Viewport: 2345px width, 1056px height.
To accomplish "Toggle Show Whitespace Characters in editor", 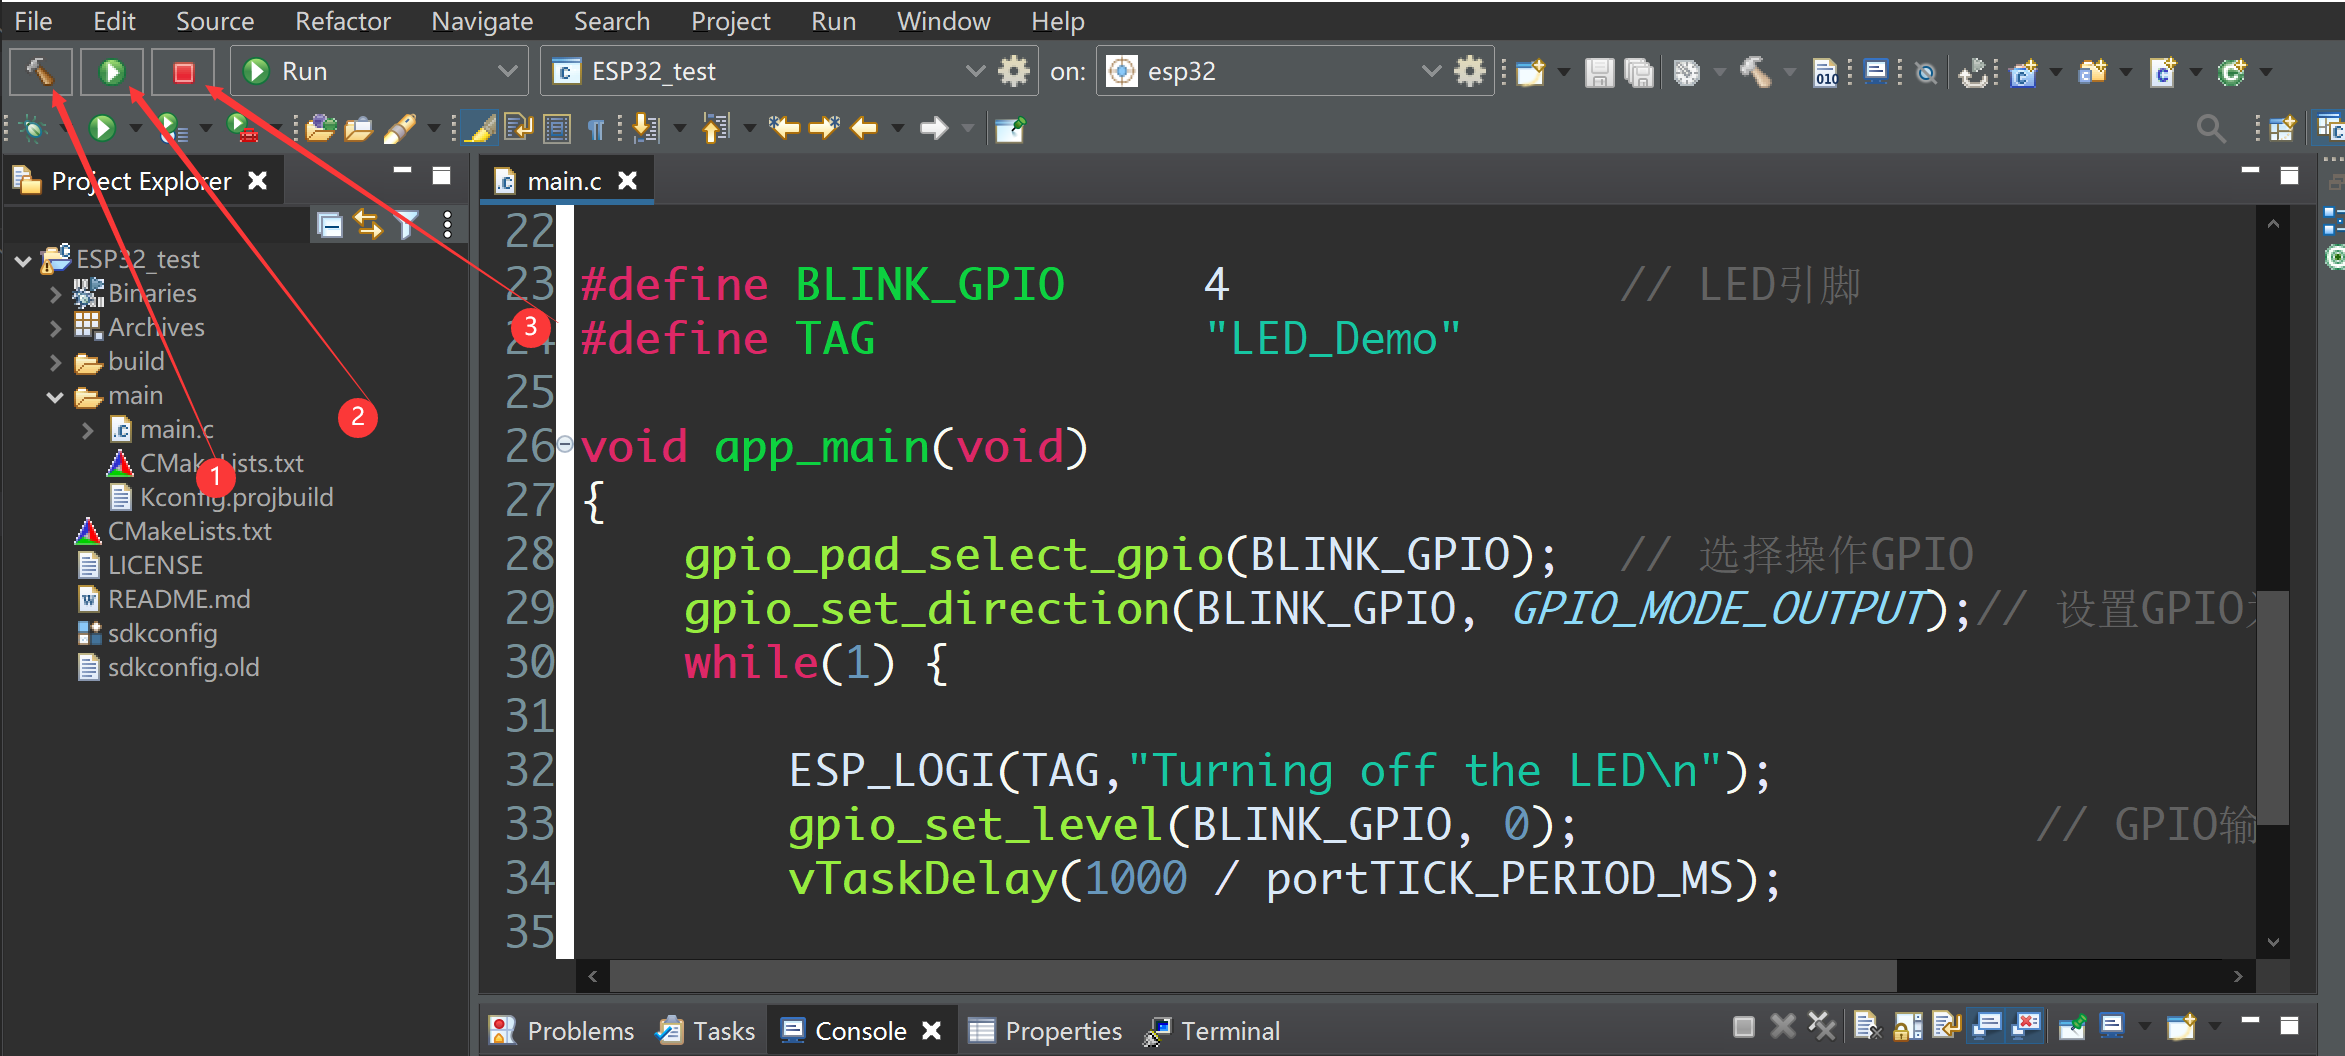I will [x=596, y=128].
